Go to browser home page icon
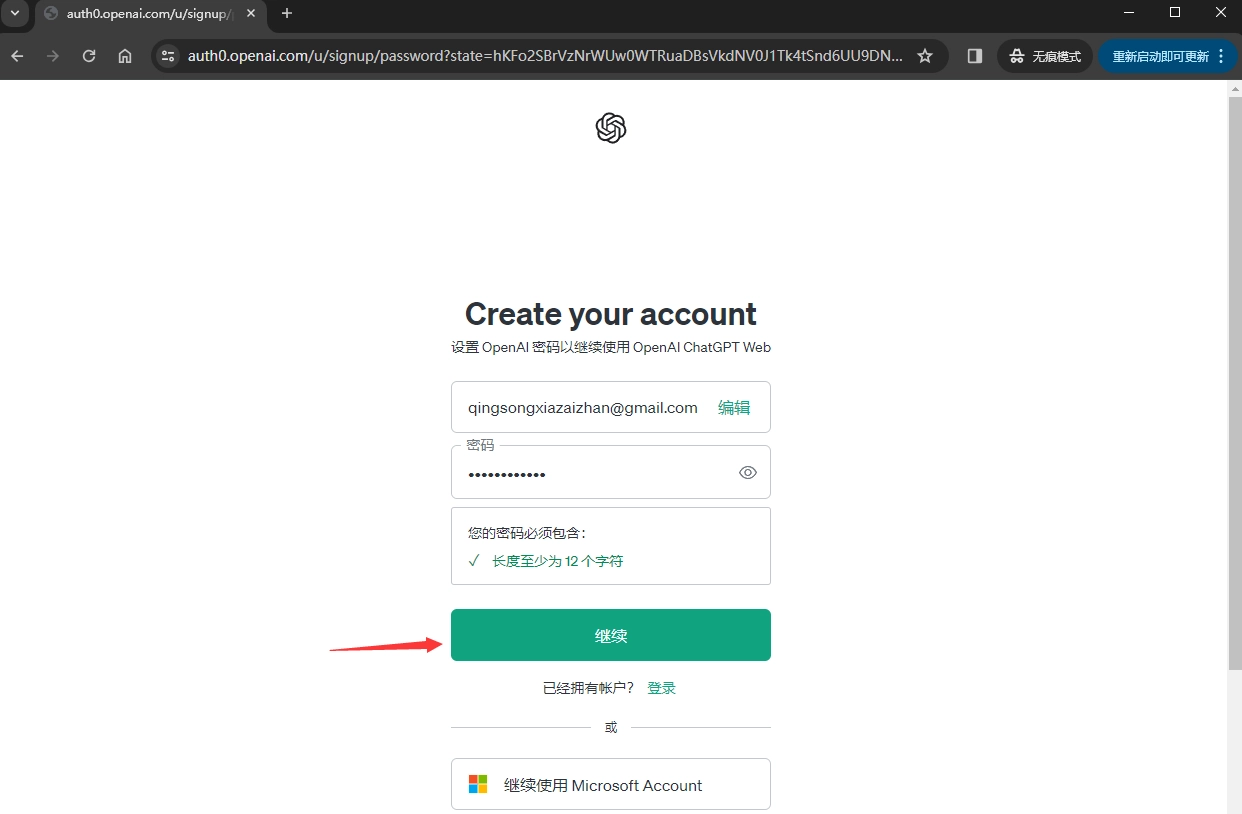This screenshot has width=1242, height=814. (125, 56)
